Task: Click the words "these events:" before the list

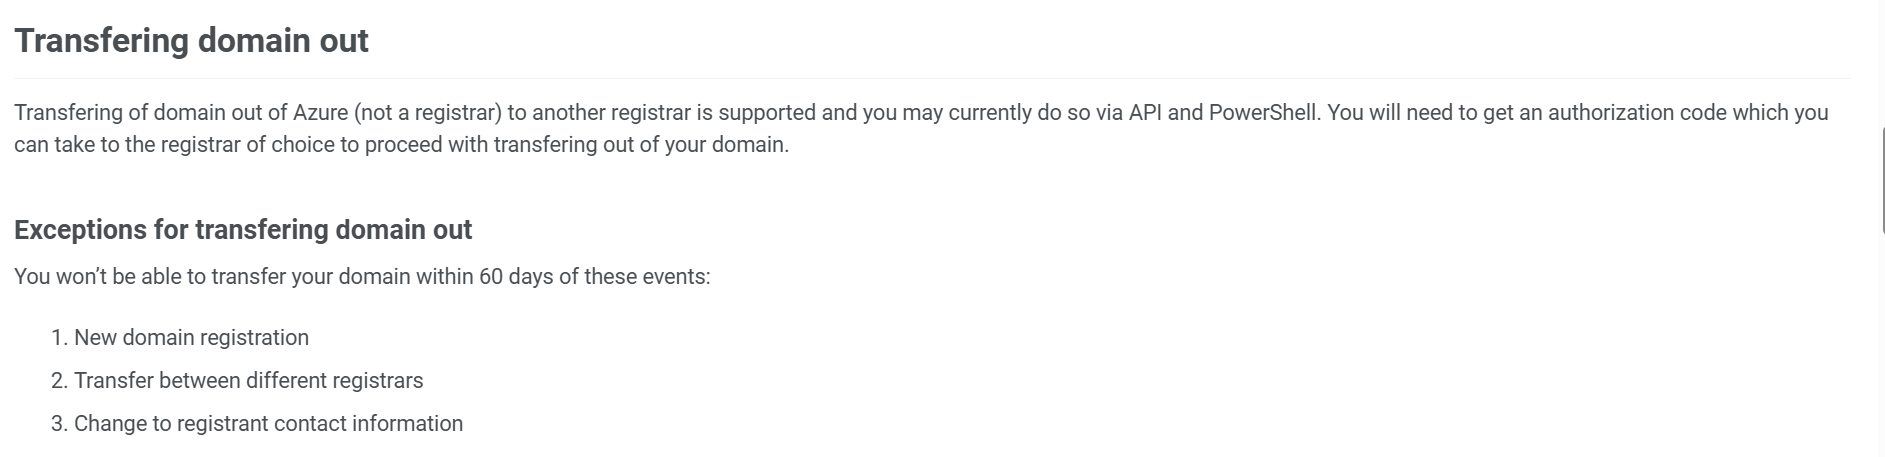Action: coord(647,277)
